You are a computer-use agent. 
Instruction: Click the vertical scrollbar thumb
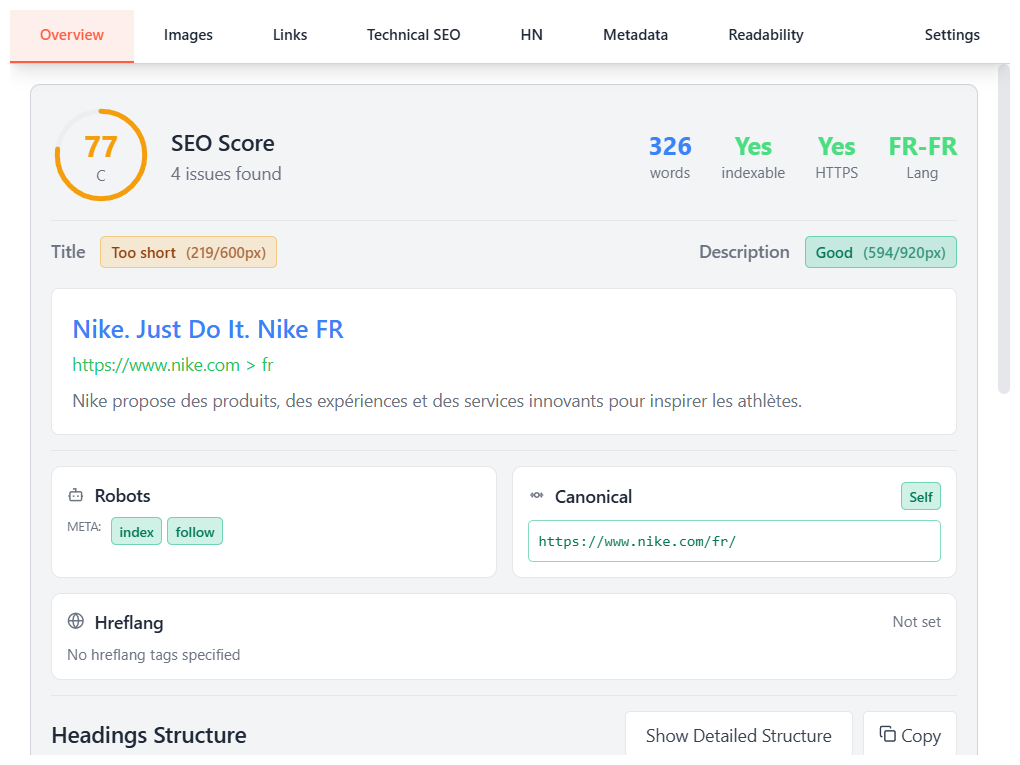(x=1004, y=228)
